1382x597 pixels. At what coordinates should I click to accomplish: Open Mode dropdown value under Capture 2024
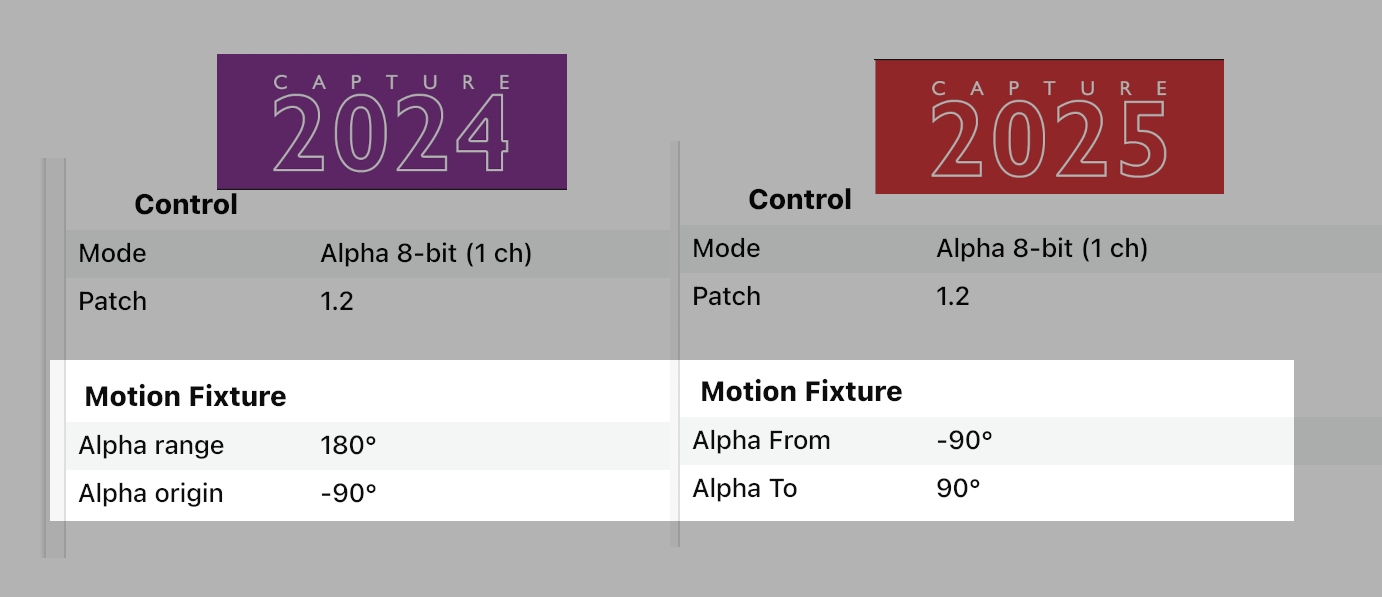426,254
